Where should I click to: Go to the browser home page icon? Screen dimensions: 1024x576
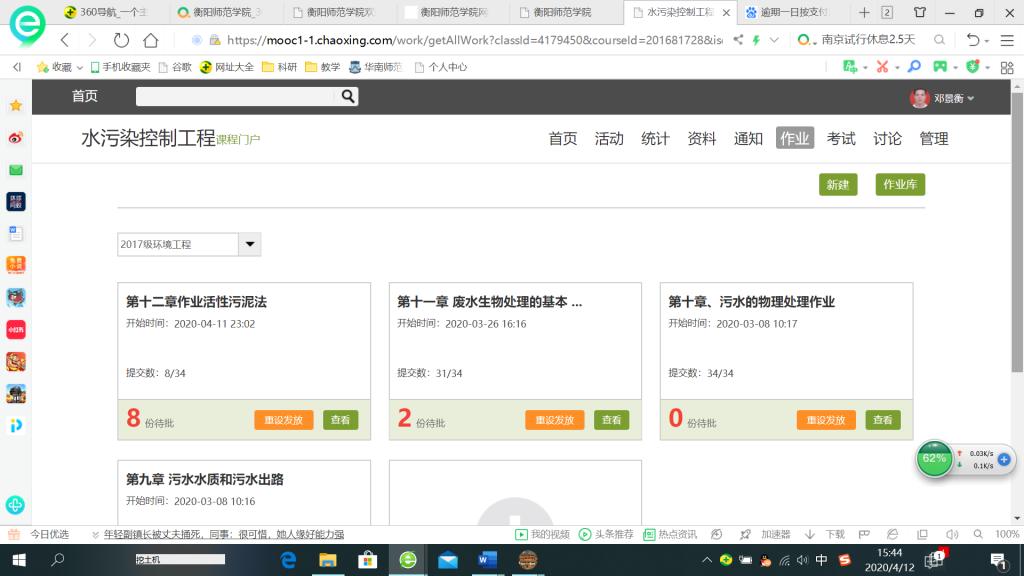[x=151, y=40]
